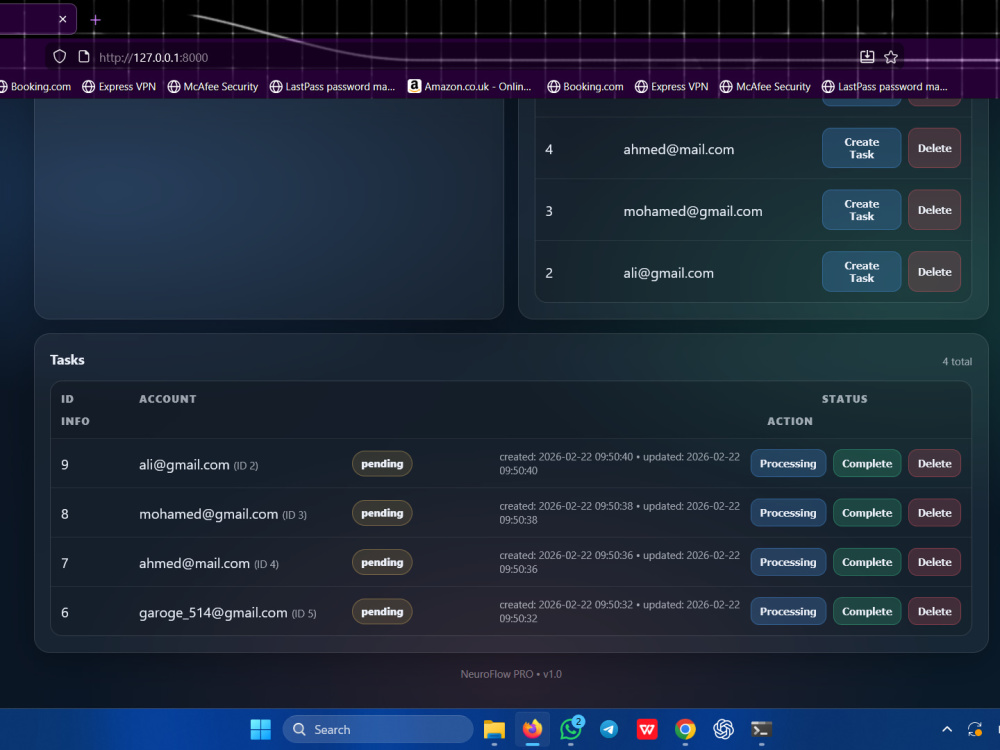Click the Tasks section heading
Screen dimensions: 1000x750
pos(67,360)
